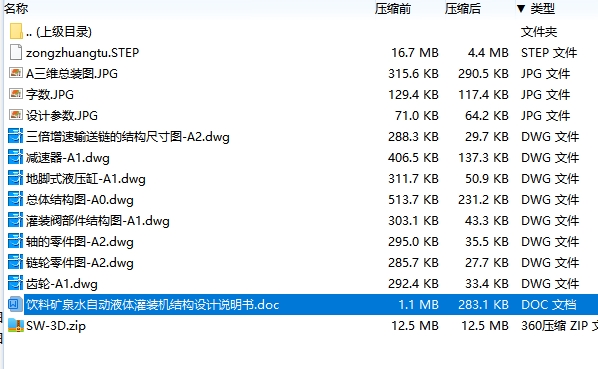Click the A三维总装图.JPG image icon
This screenshot has height=369, width=598.
pyautogui.click(x=16, y=72)
